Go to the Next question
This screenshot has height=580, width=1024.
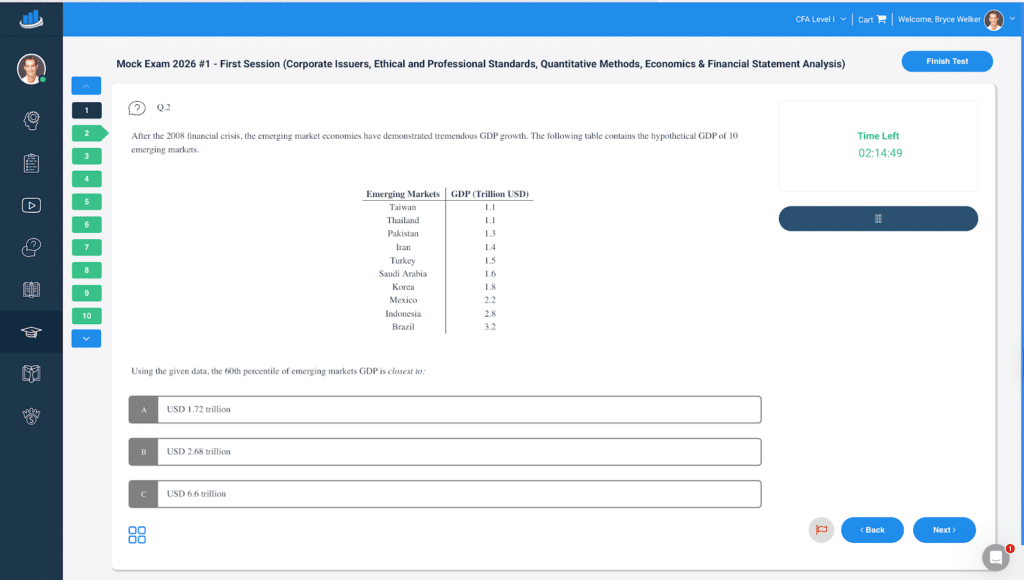(943, 530)
